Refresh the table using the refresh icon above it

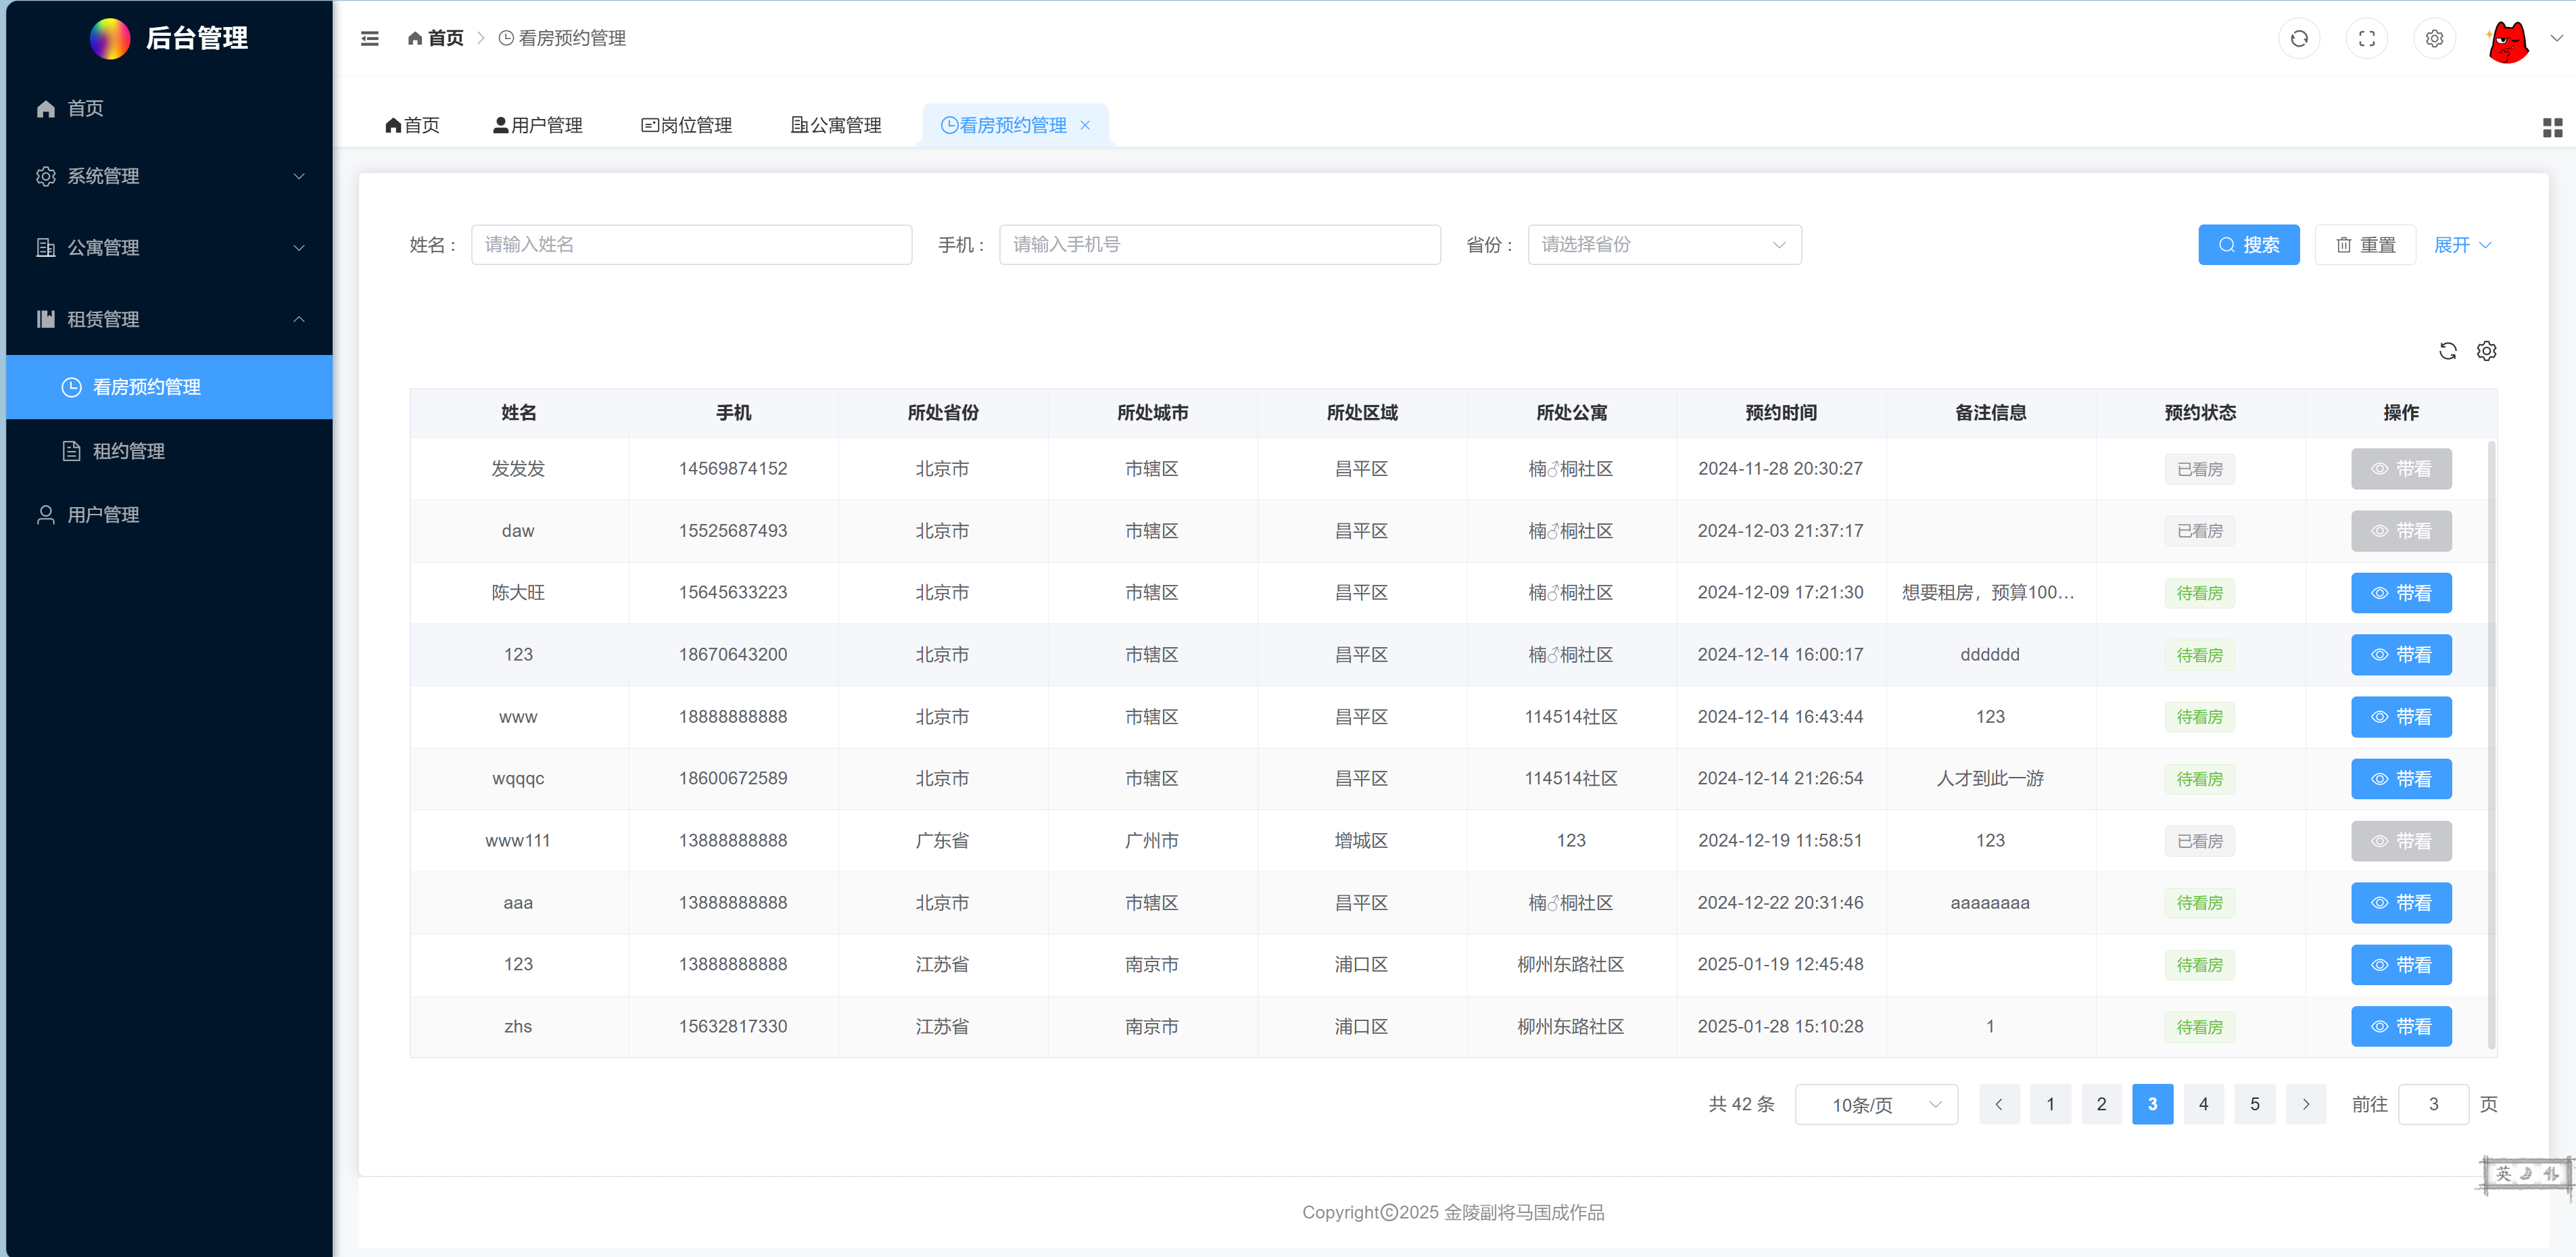[x=2448, y=351]
